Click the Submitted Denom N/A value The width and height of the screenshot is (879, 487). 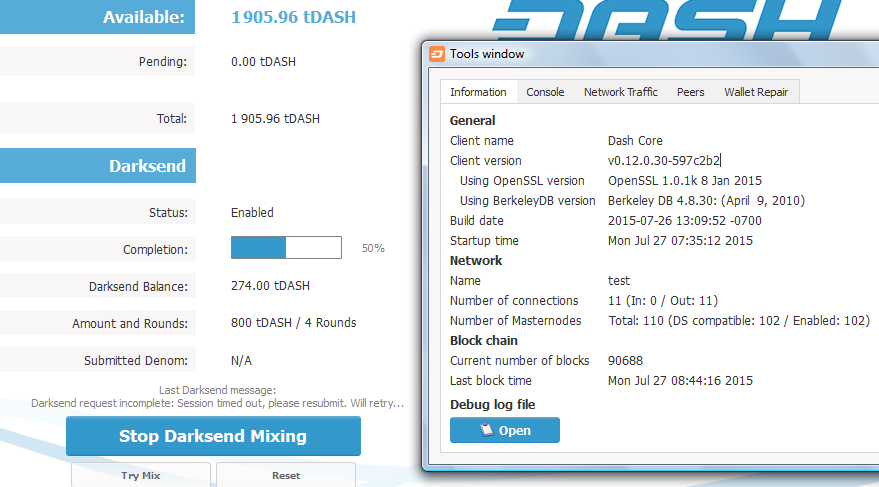(241, 361)
